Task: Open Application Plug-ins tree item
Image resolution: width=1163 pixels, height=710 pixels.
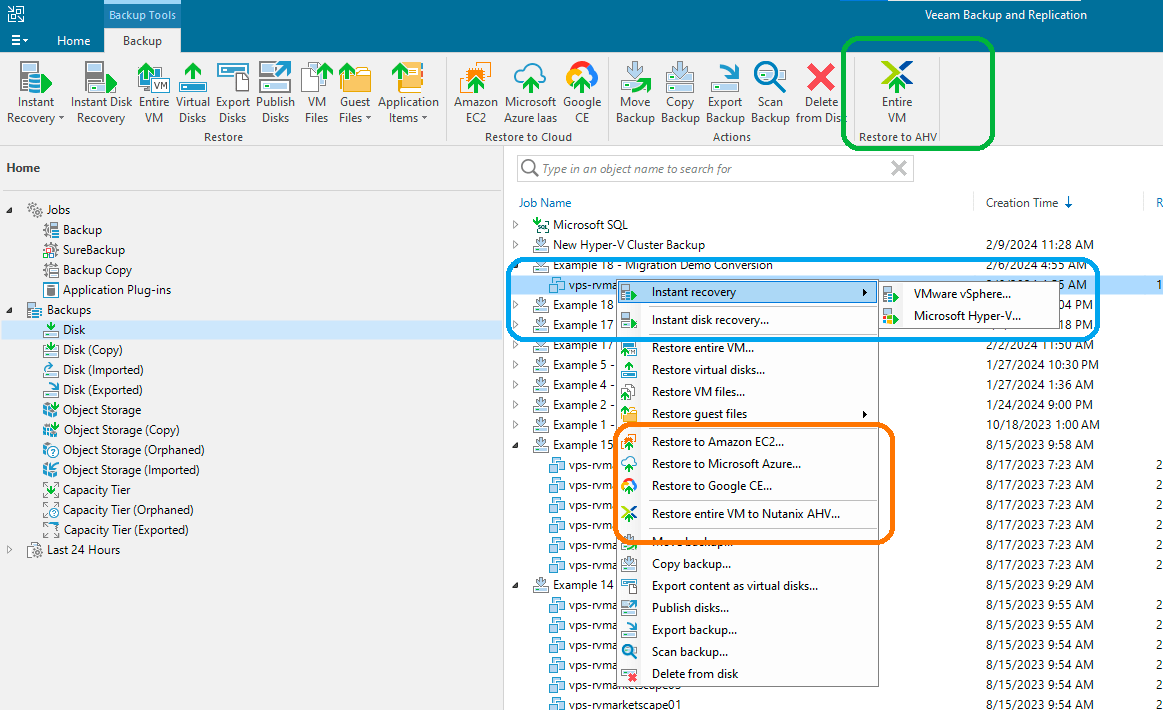Action: 116,290
